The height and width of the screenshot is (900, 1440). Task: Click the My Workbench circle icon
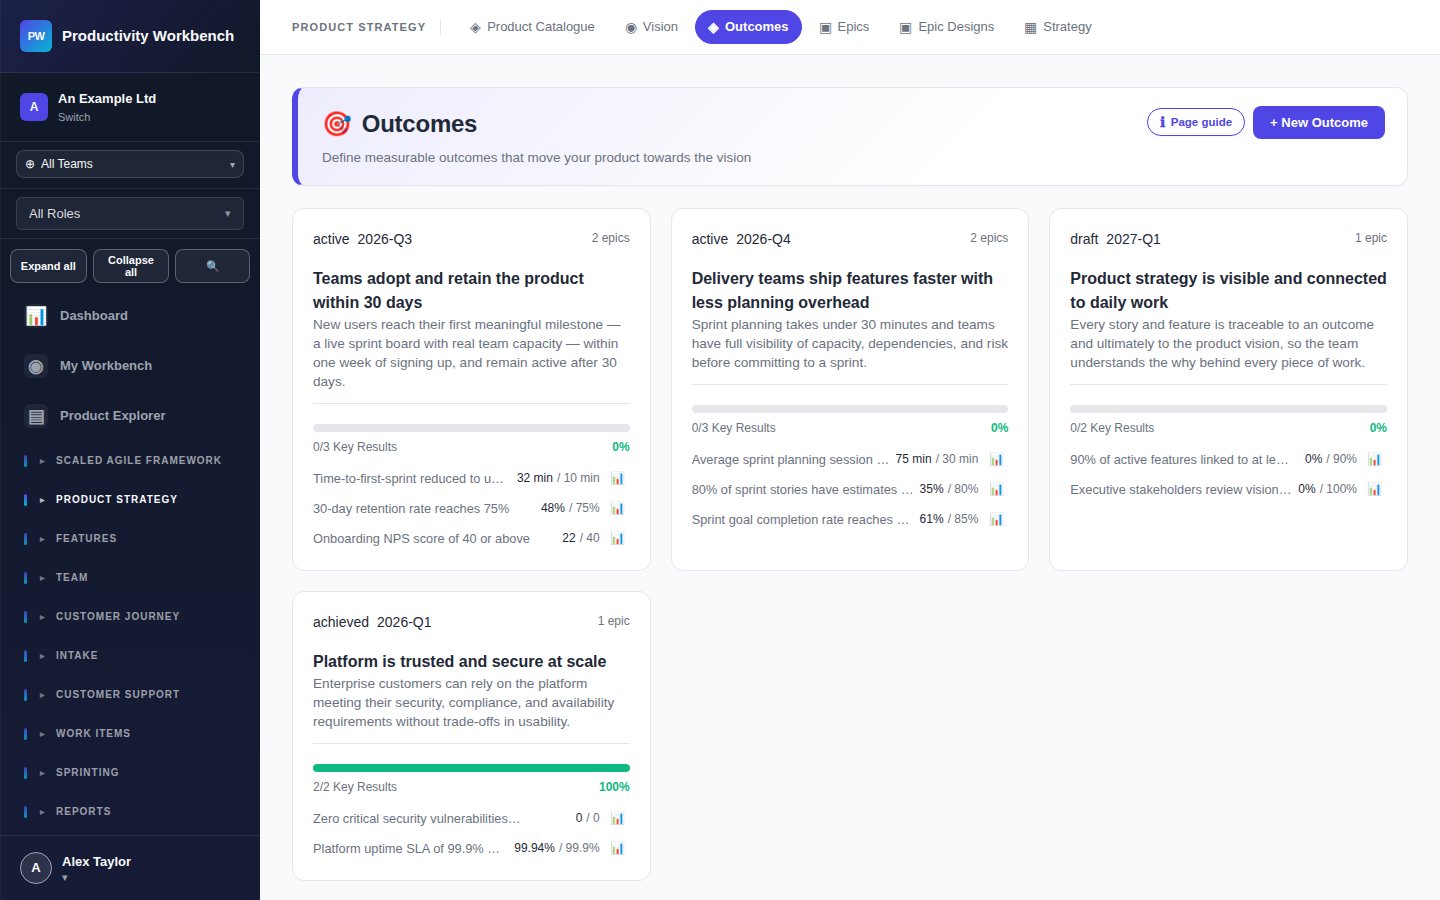tap(36, 366)
